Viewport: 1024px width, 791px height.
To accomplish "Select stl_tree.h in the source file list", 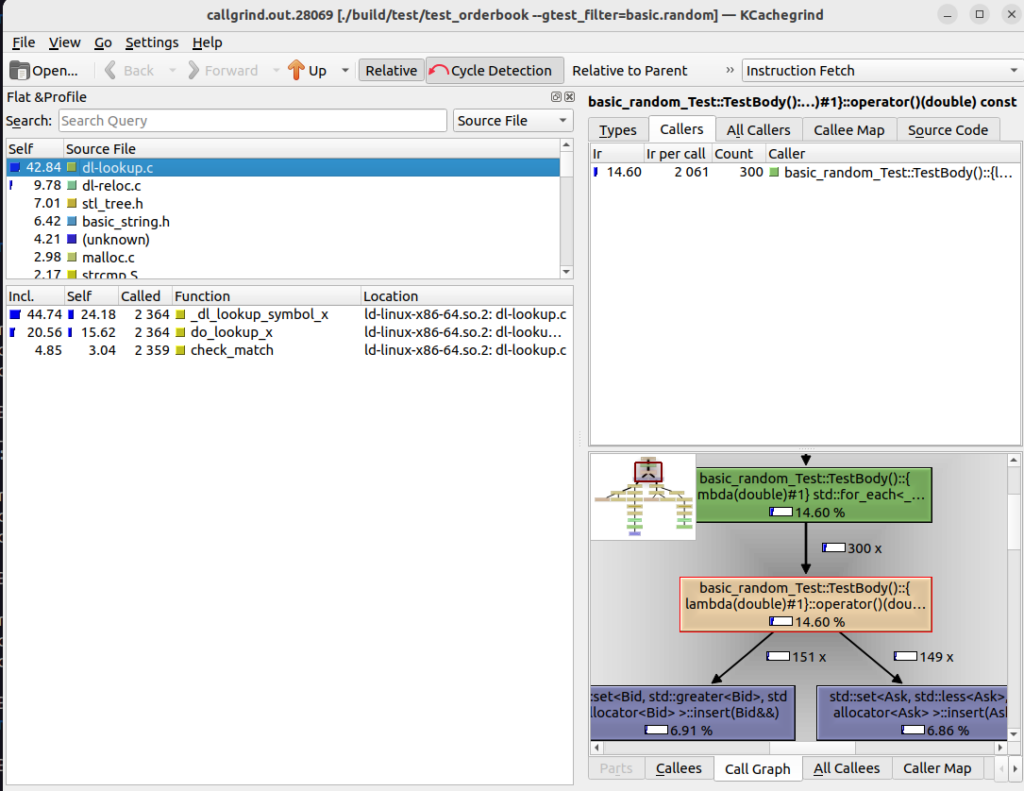I will [283, 204].
